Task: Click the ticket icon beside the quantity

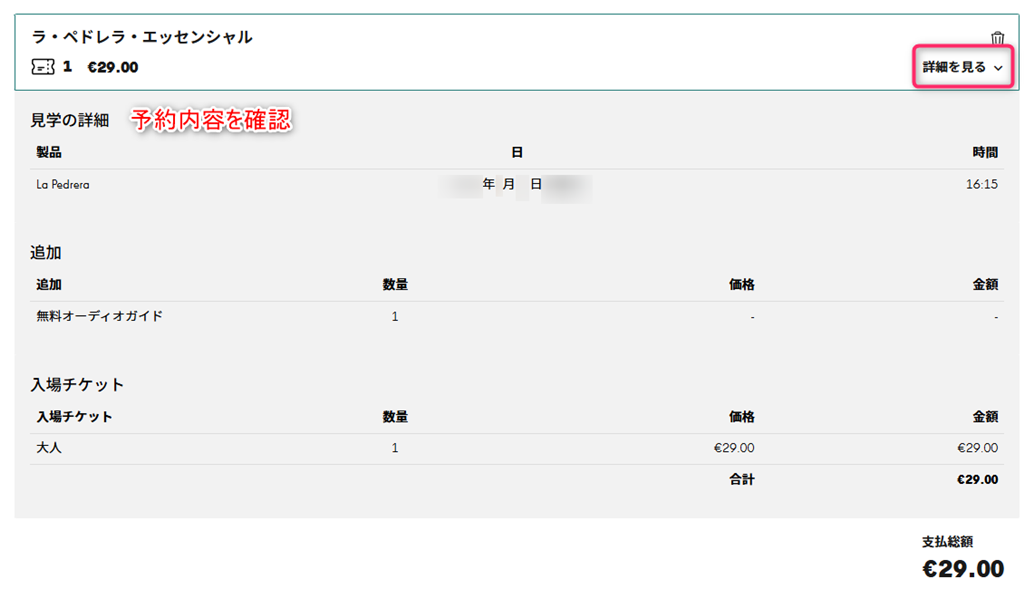Action: tap(42, 67)
